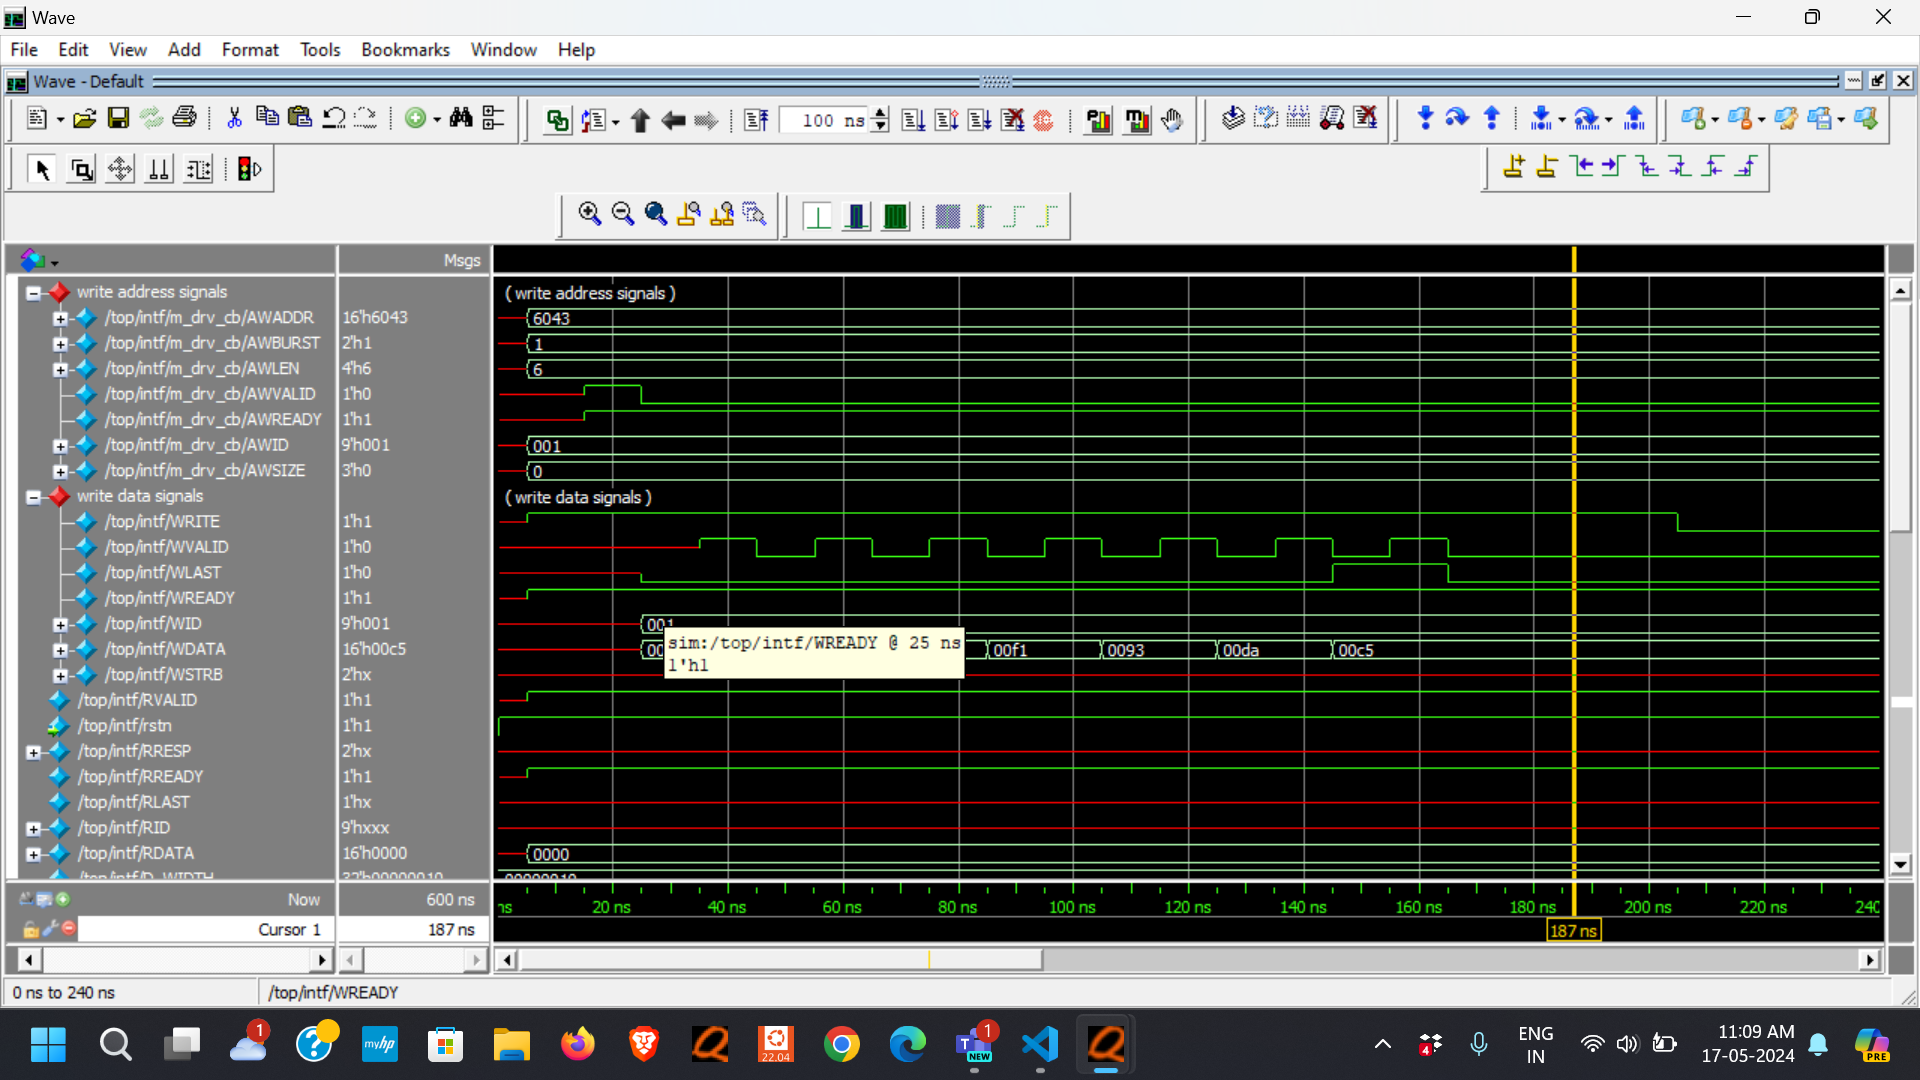The width and height of the screenshot is (1920, 1080).
Task: Click the Zoom In magnifier icon
Action: click(589, 214)
